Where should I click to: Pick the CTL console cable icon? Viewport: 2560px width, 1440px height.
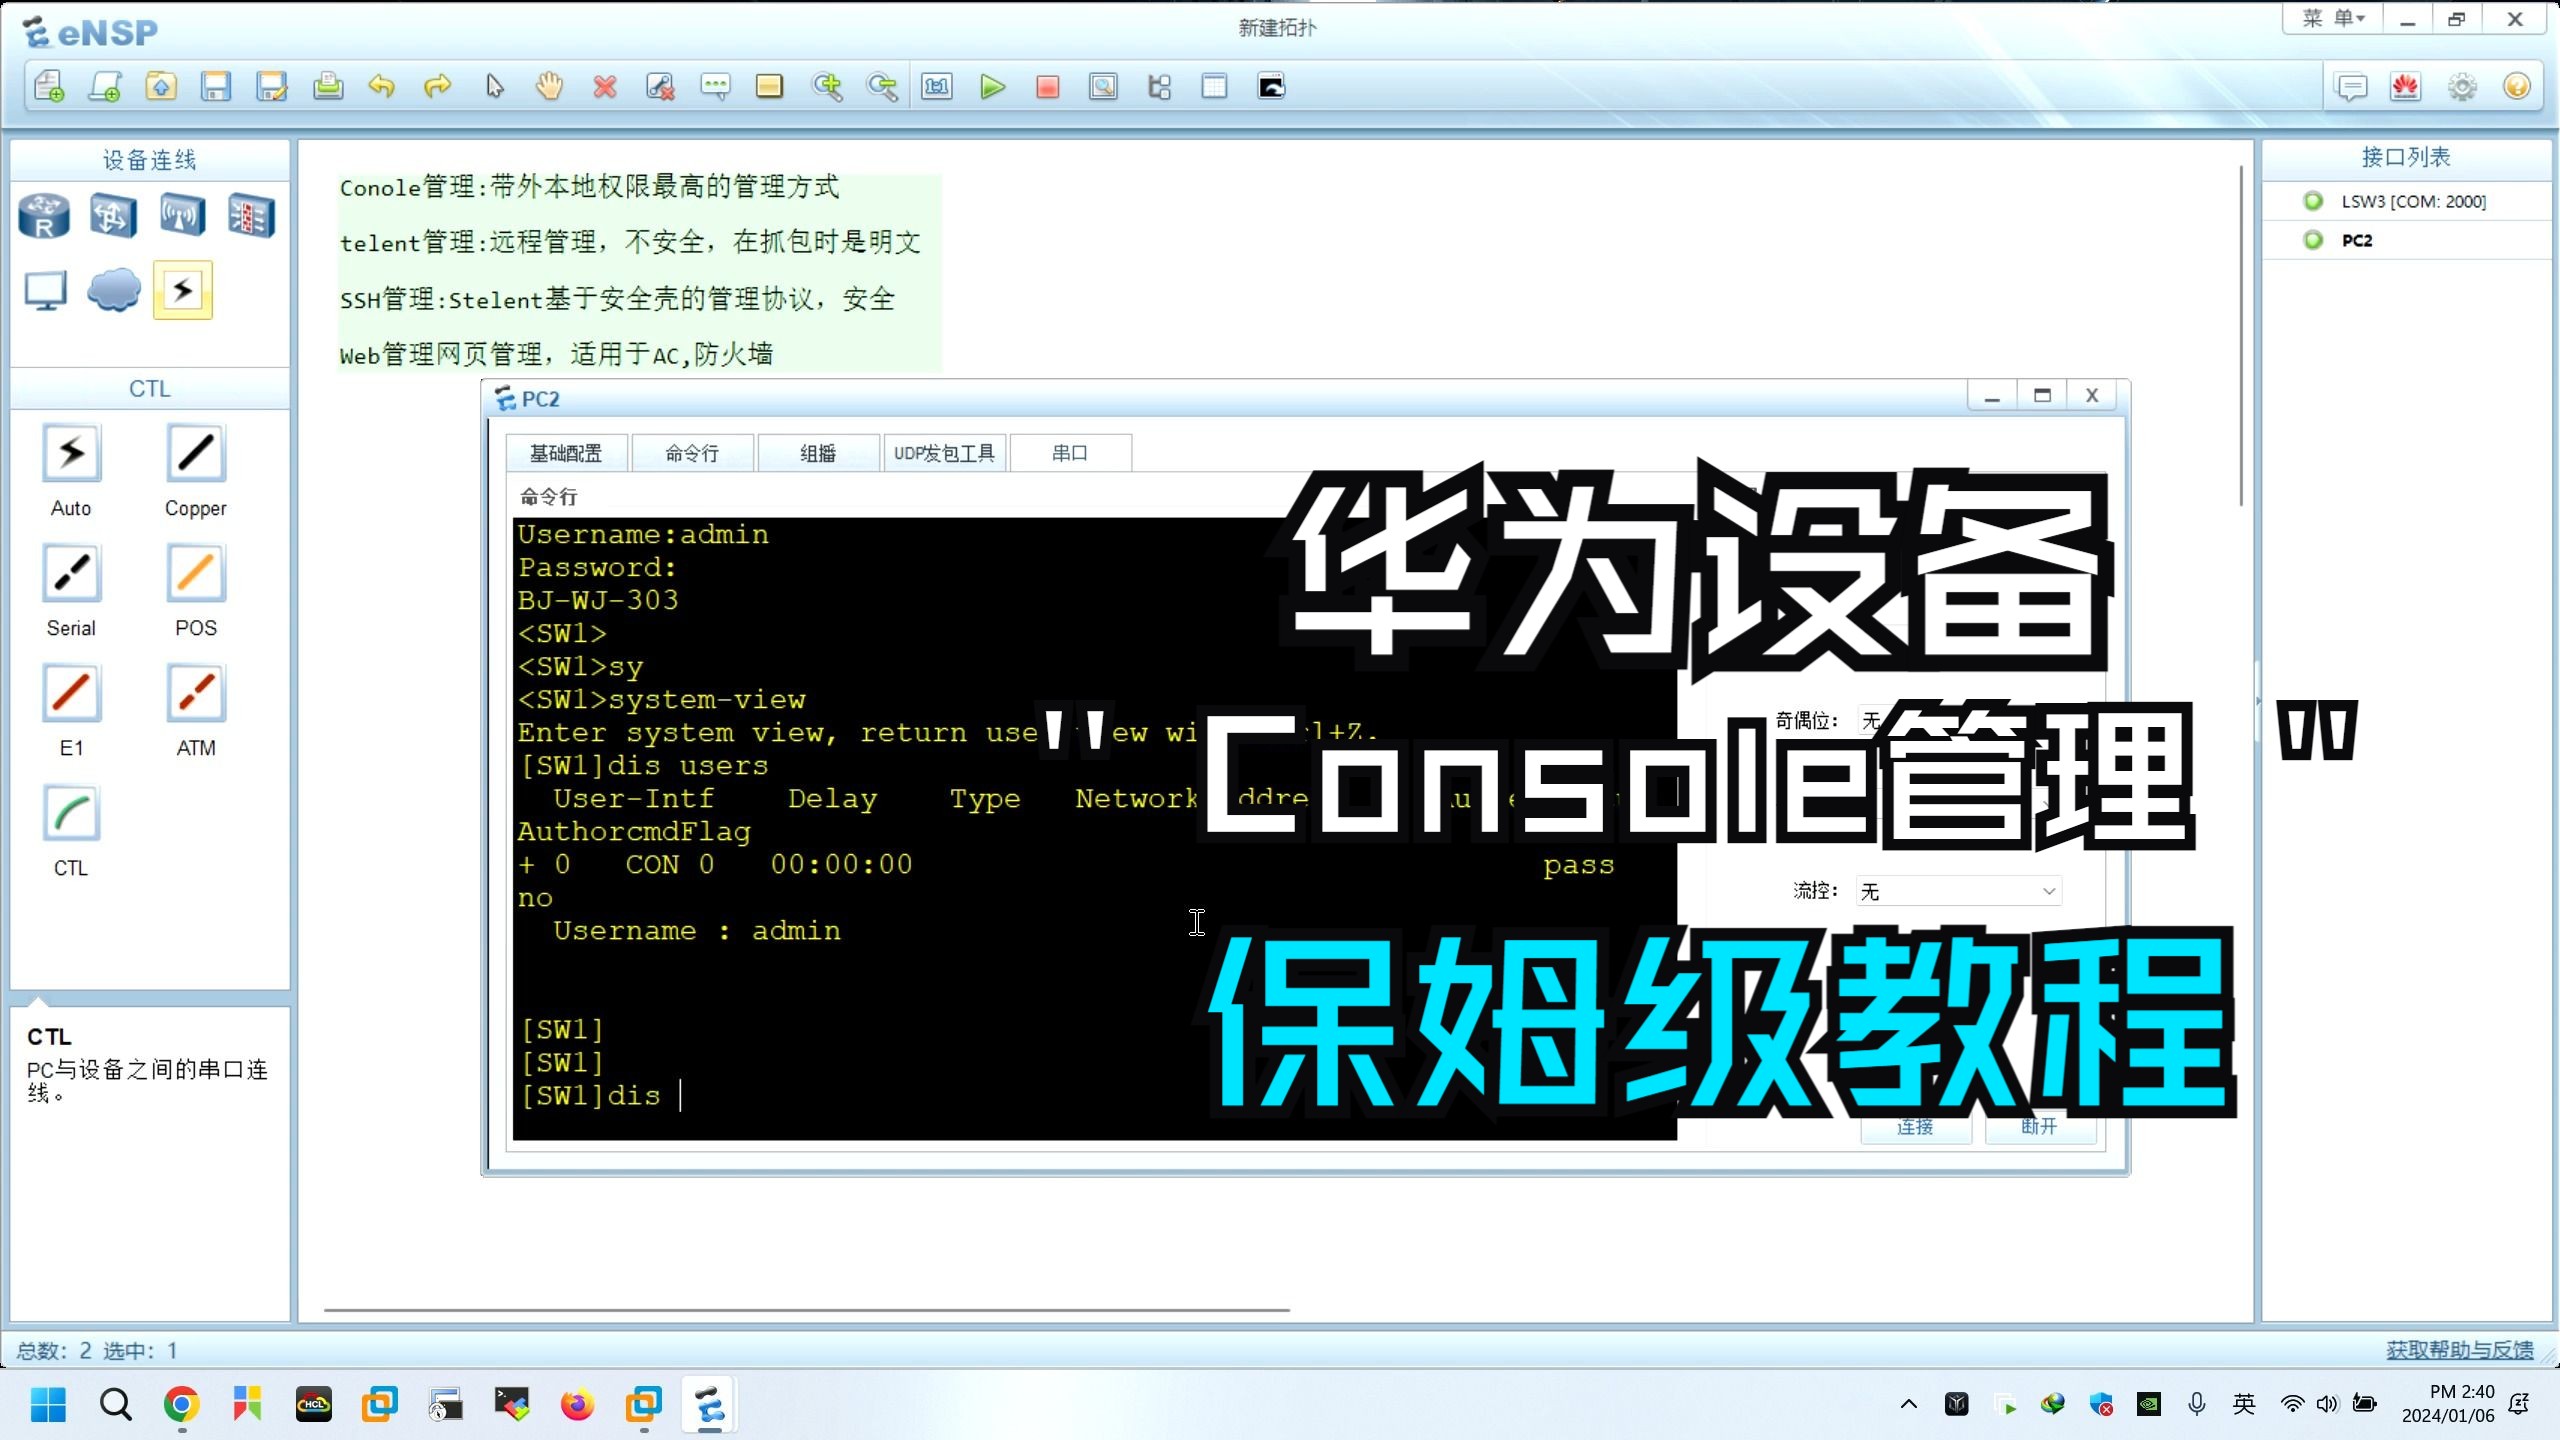tap(71, 815)
